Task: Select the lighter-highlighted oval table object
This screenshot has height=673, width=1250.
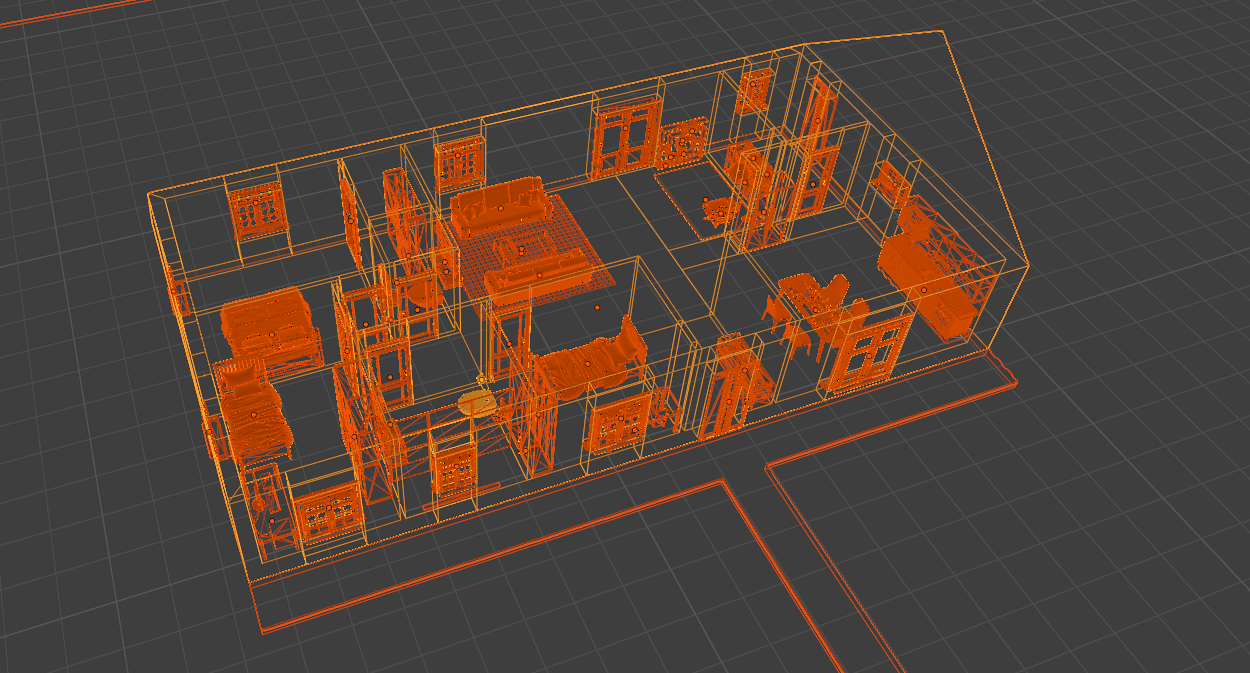Action: tap(477, 403)
